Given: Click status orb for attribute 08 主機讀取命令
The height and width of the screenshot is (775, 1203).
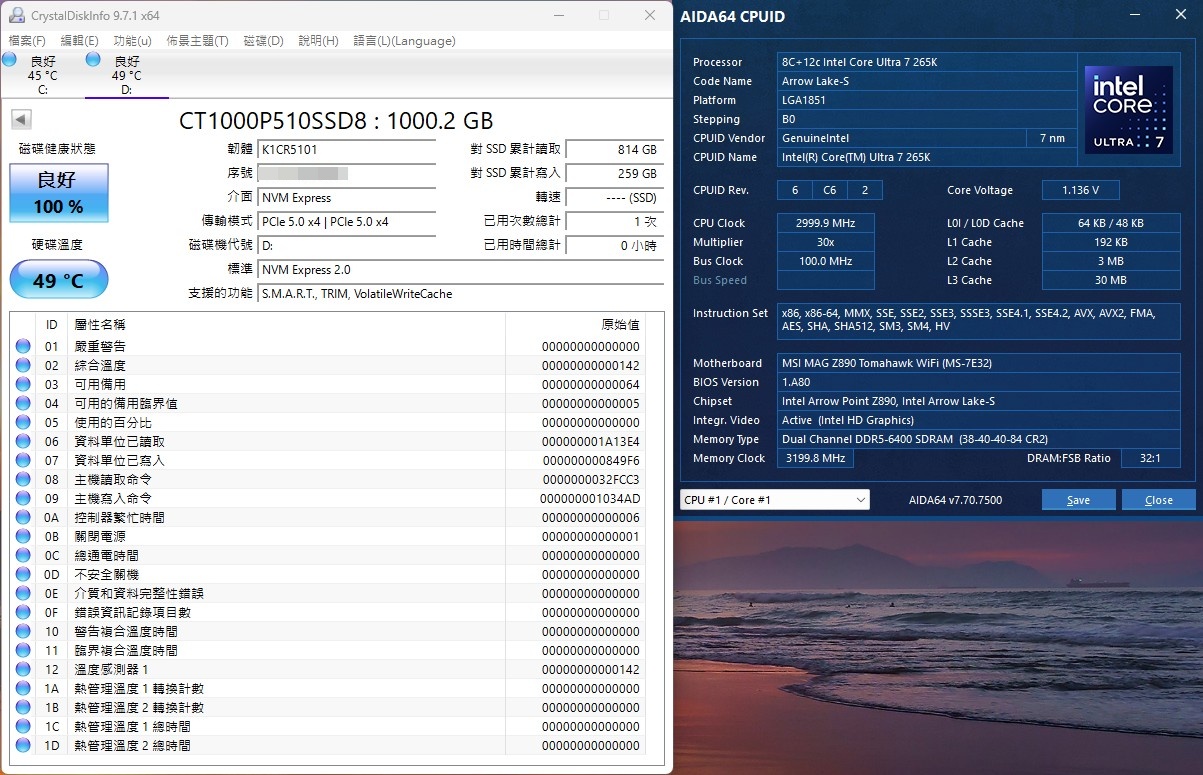Looking at the screenshot, I should pyautogui.click(x=23, y=479).
